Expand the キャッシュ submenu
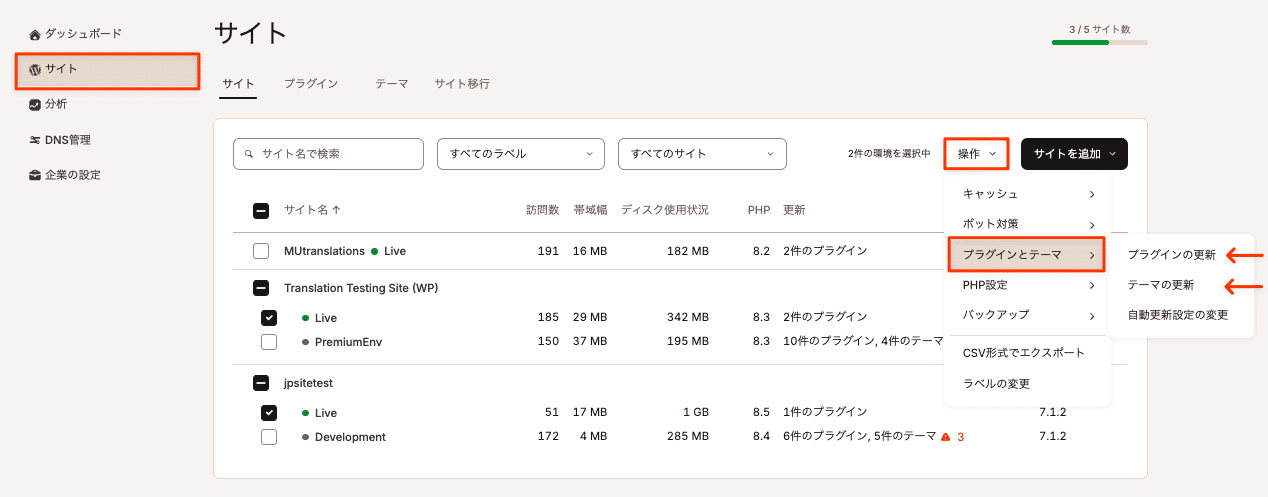The height and width of the screenshot is (497, 1268). tap(1028, 194)
